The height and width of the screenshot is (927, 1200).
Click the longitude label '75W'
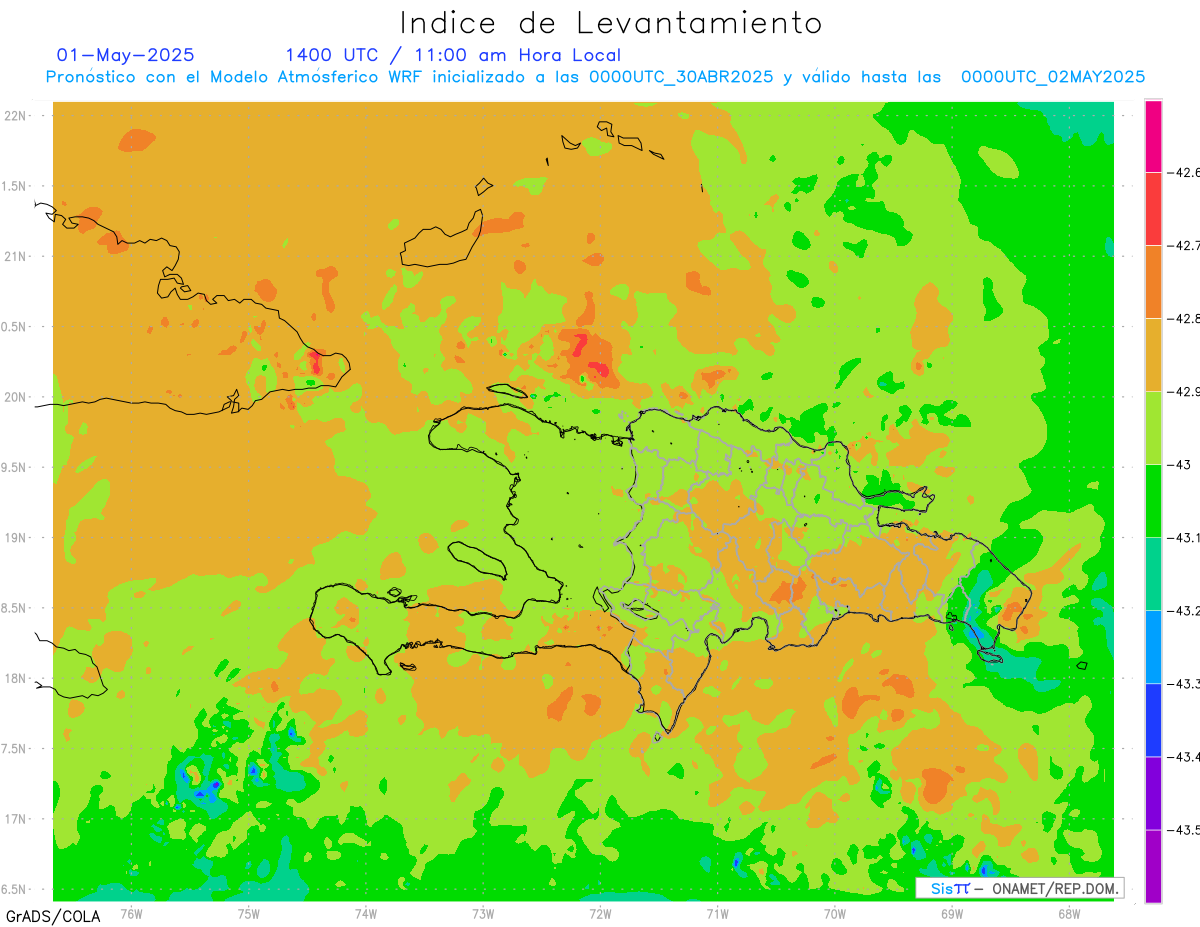pyautogui.click(x=249, y=913)
